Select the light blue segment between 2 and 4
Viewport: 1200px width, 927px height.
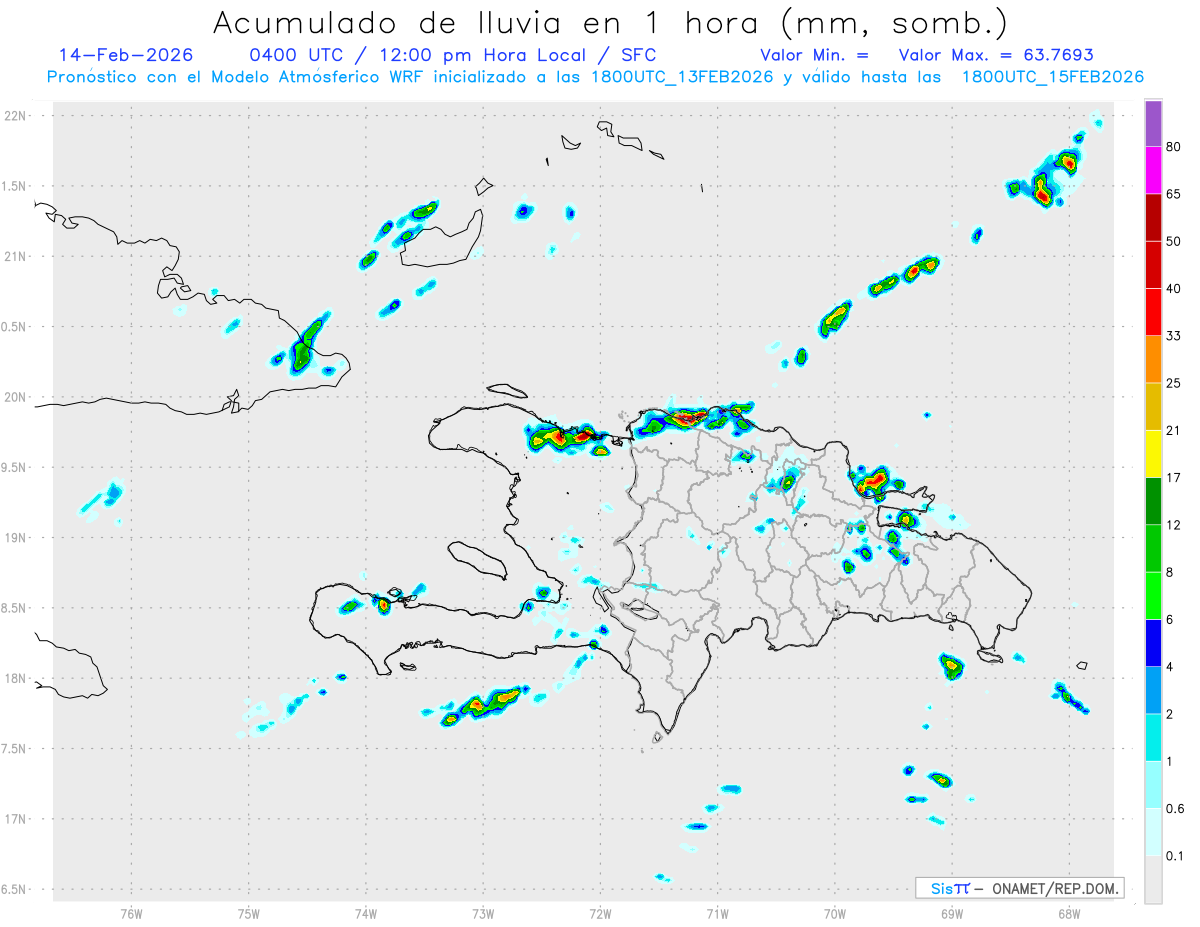(1153, 690)
